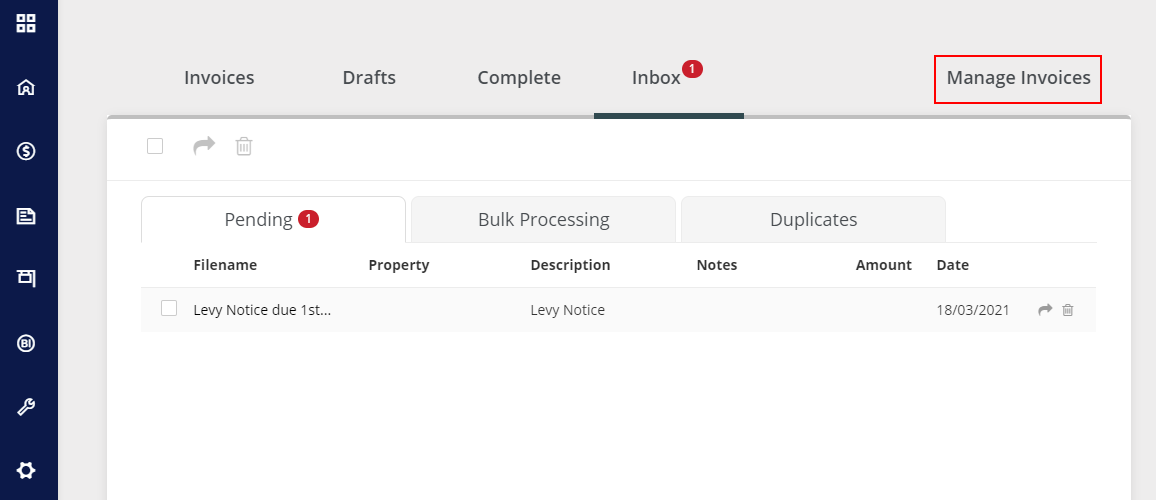Image resolution: width=1156 pixels, height=500 pixels.
Task: Click the Manage Invoices button
Action: [1018, 78]
